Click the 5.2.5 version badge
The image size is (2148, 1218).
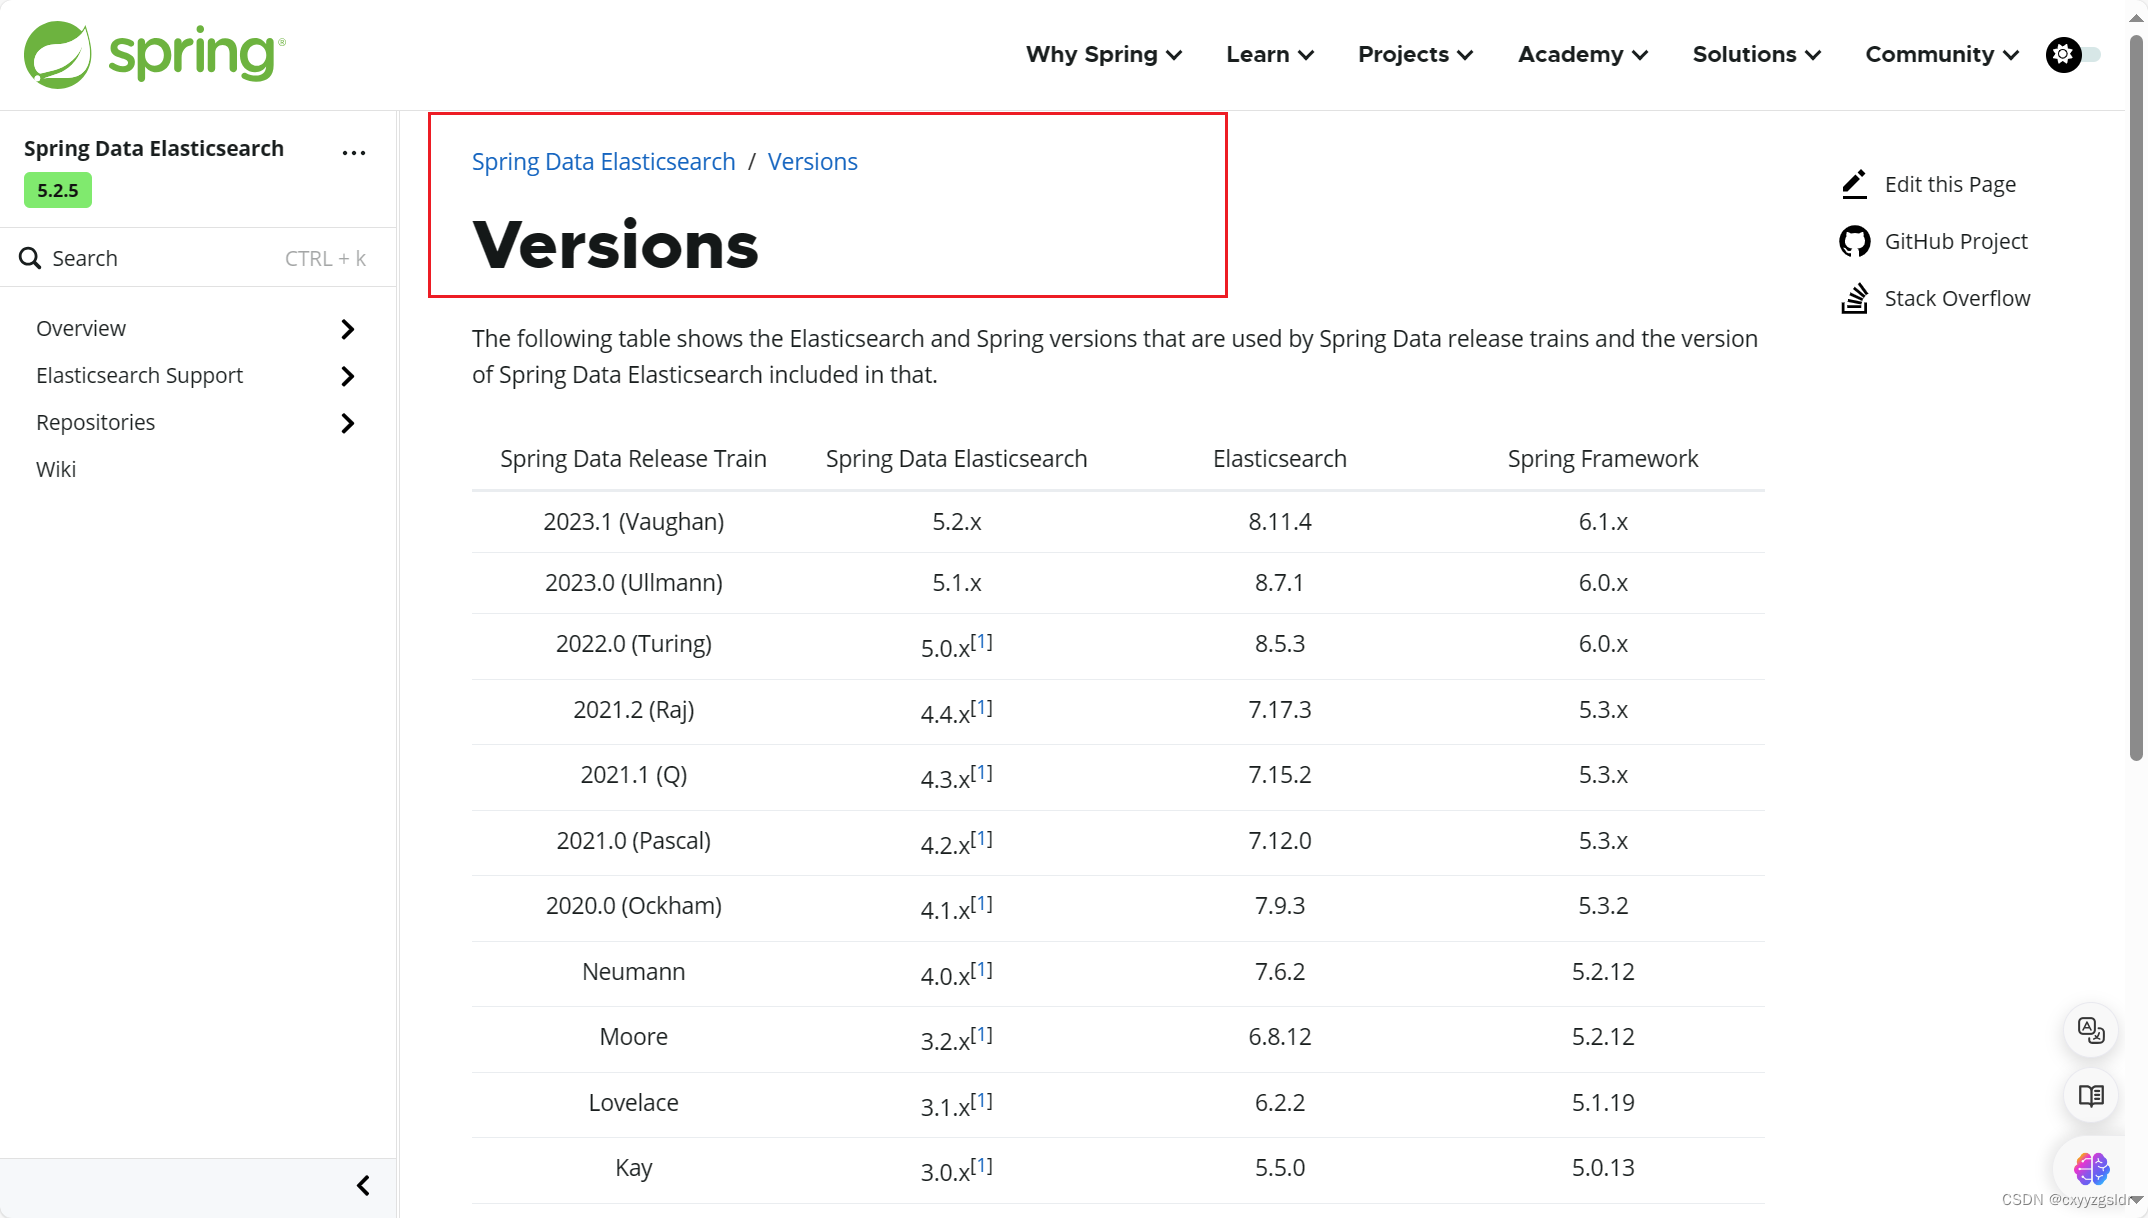[57, 189]
